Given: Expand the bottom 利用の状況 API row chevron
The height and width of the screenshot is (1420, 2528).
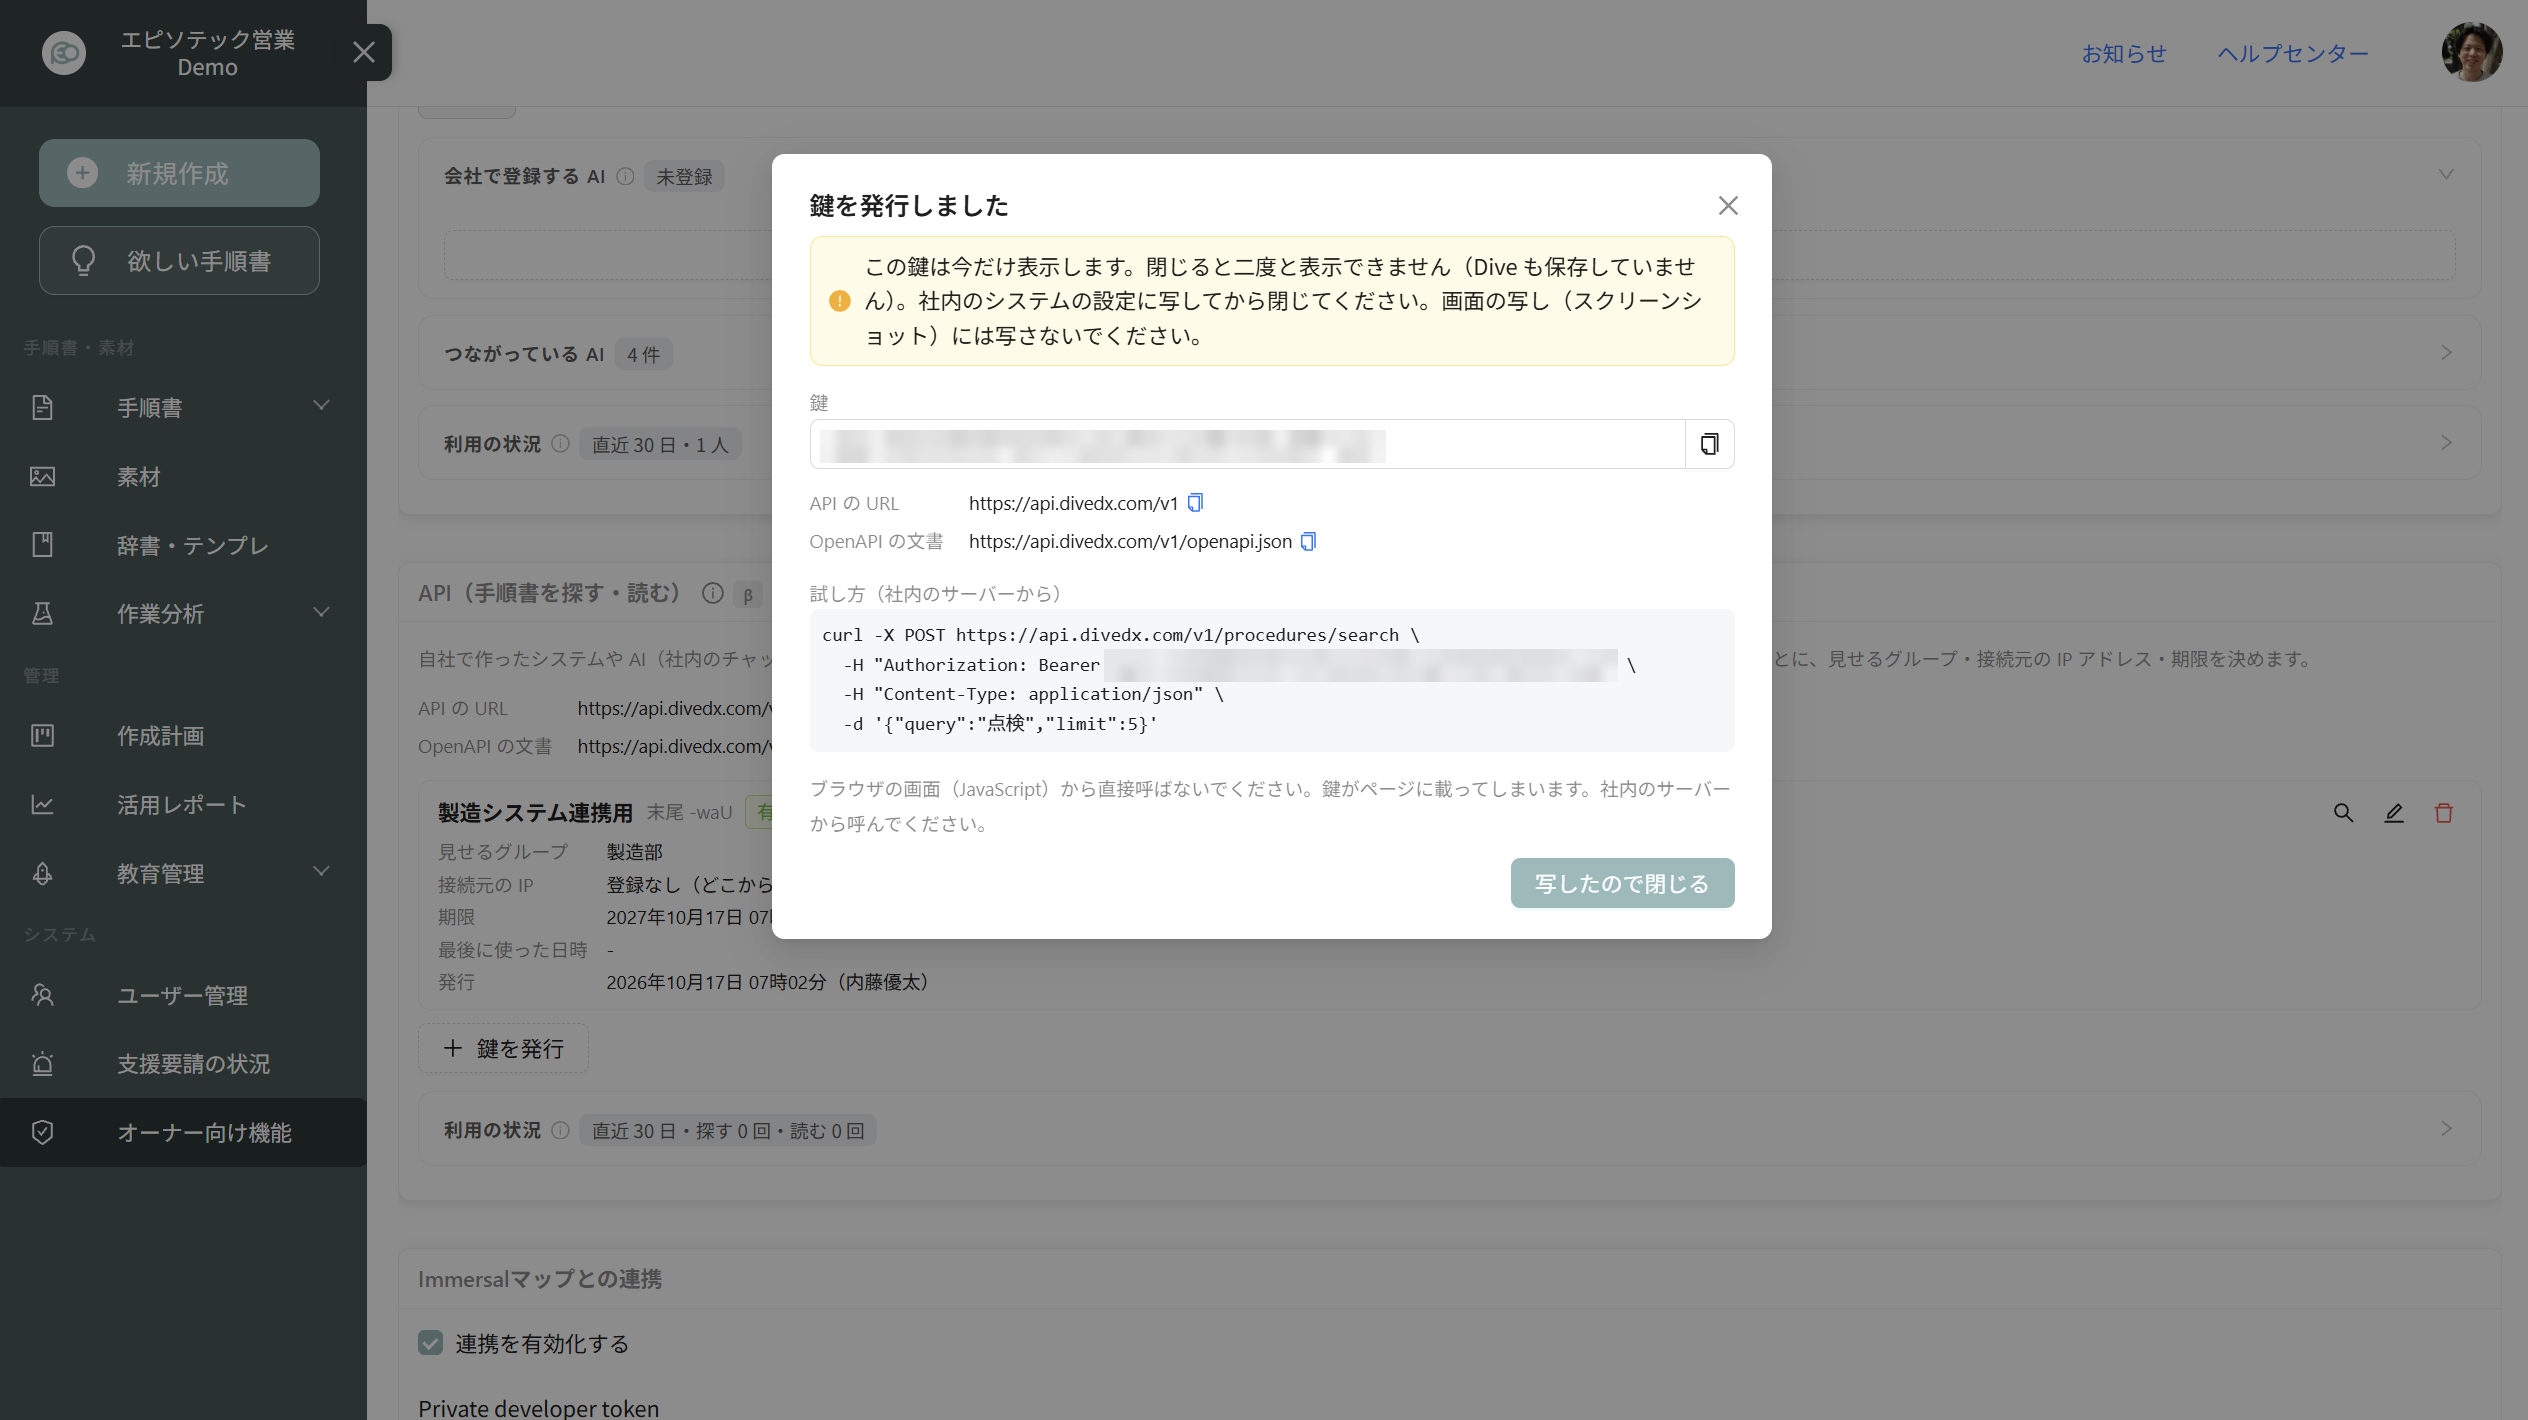Looking at the screenshot, I should coord(2446,1129).
